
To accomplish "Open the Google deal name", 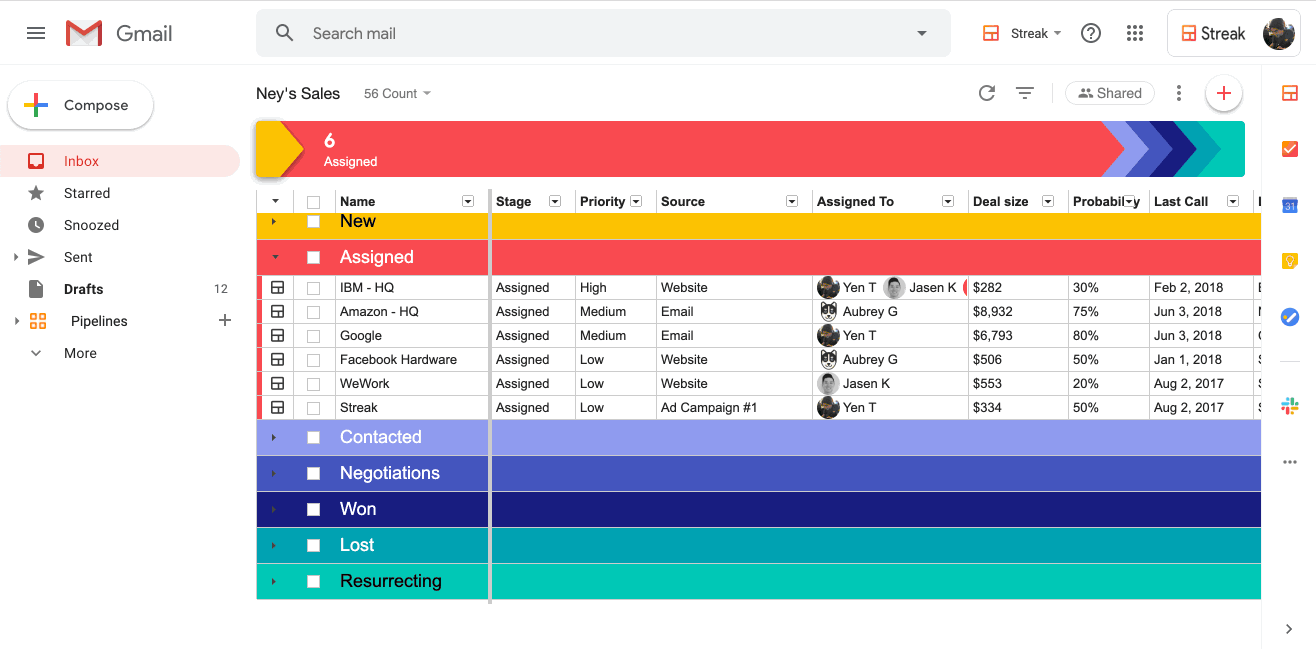I will 361,335.
